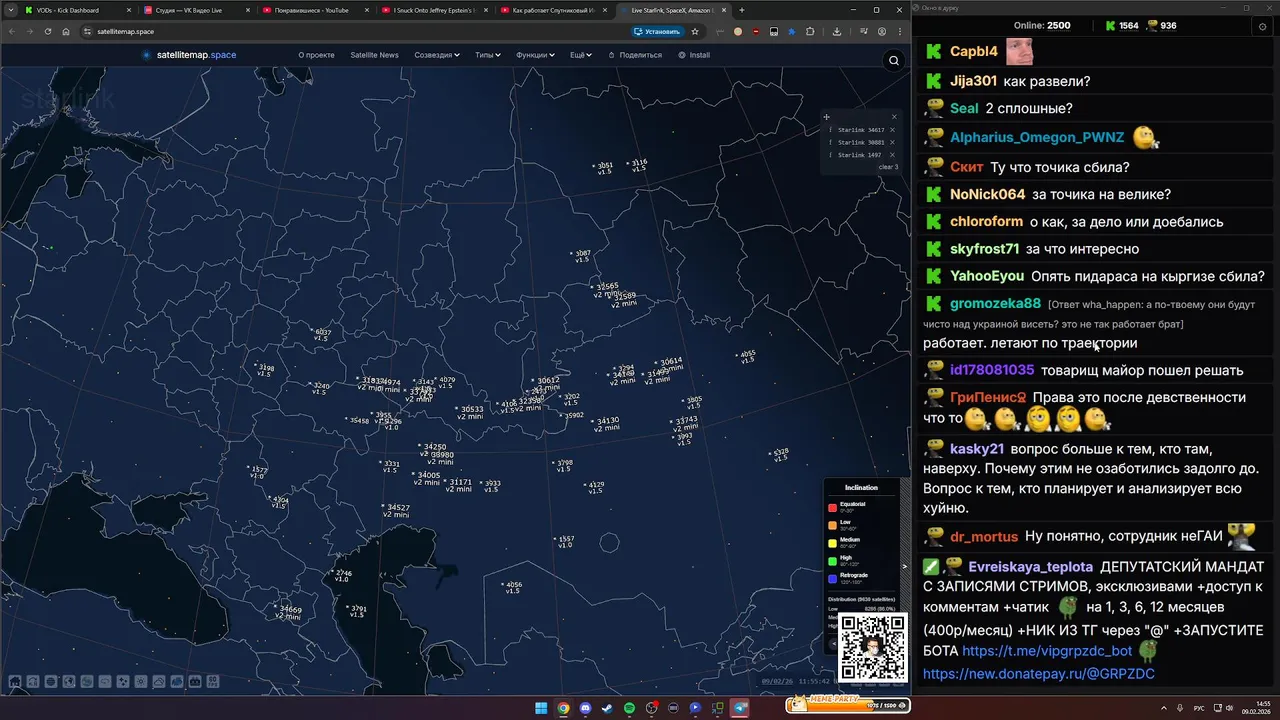Open OBS Studio from the taskbar
Image resolution: width=1280 pixels, height=720 pixels.
652,708
